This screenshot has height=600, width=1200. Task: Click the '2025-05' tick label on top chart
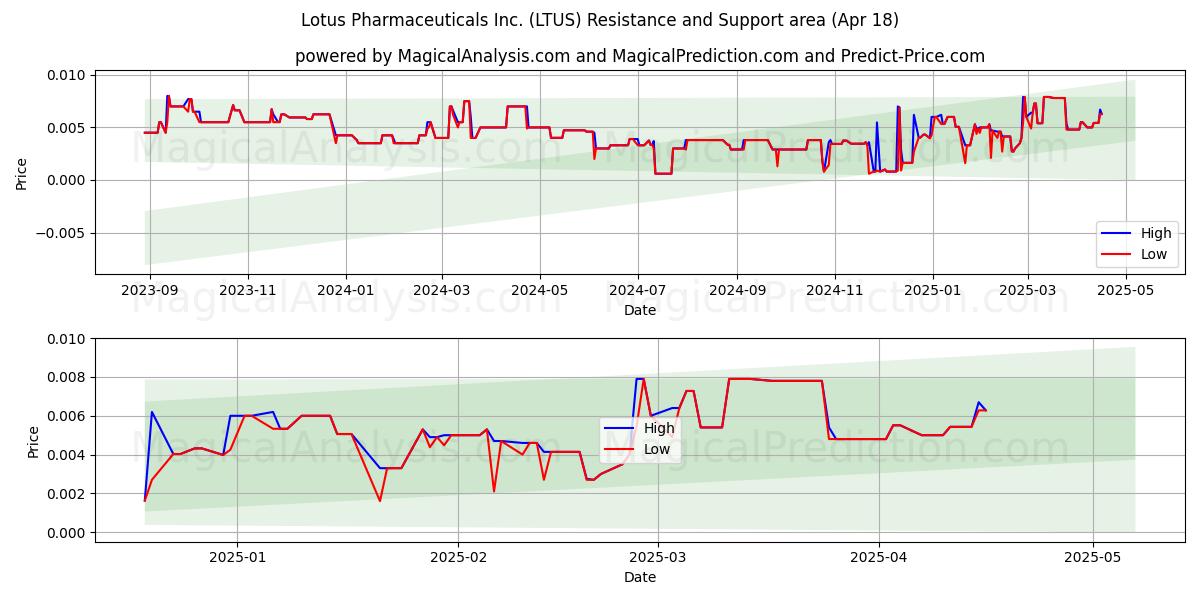point(1125,290)
